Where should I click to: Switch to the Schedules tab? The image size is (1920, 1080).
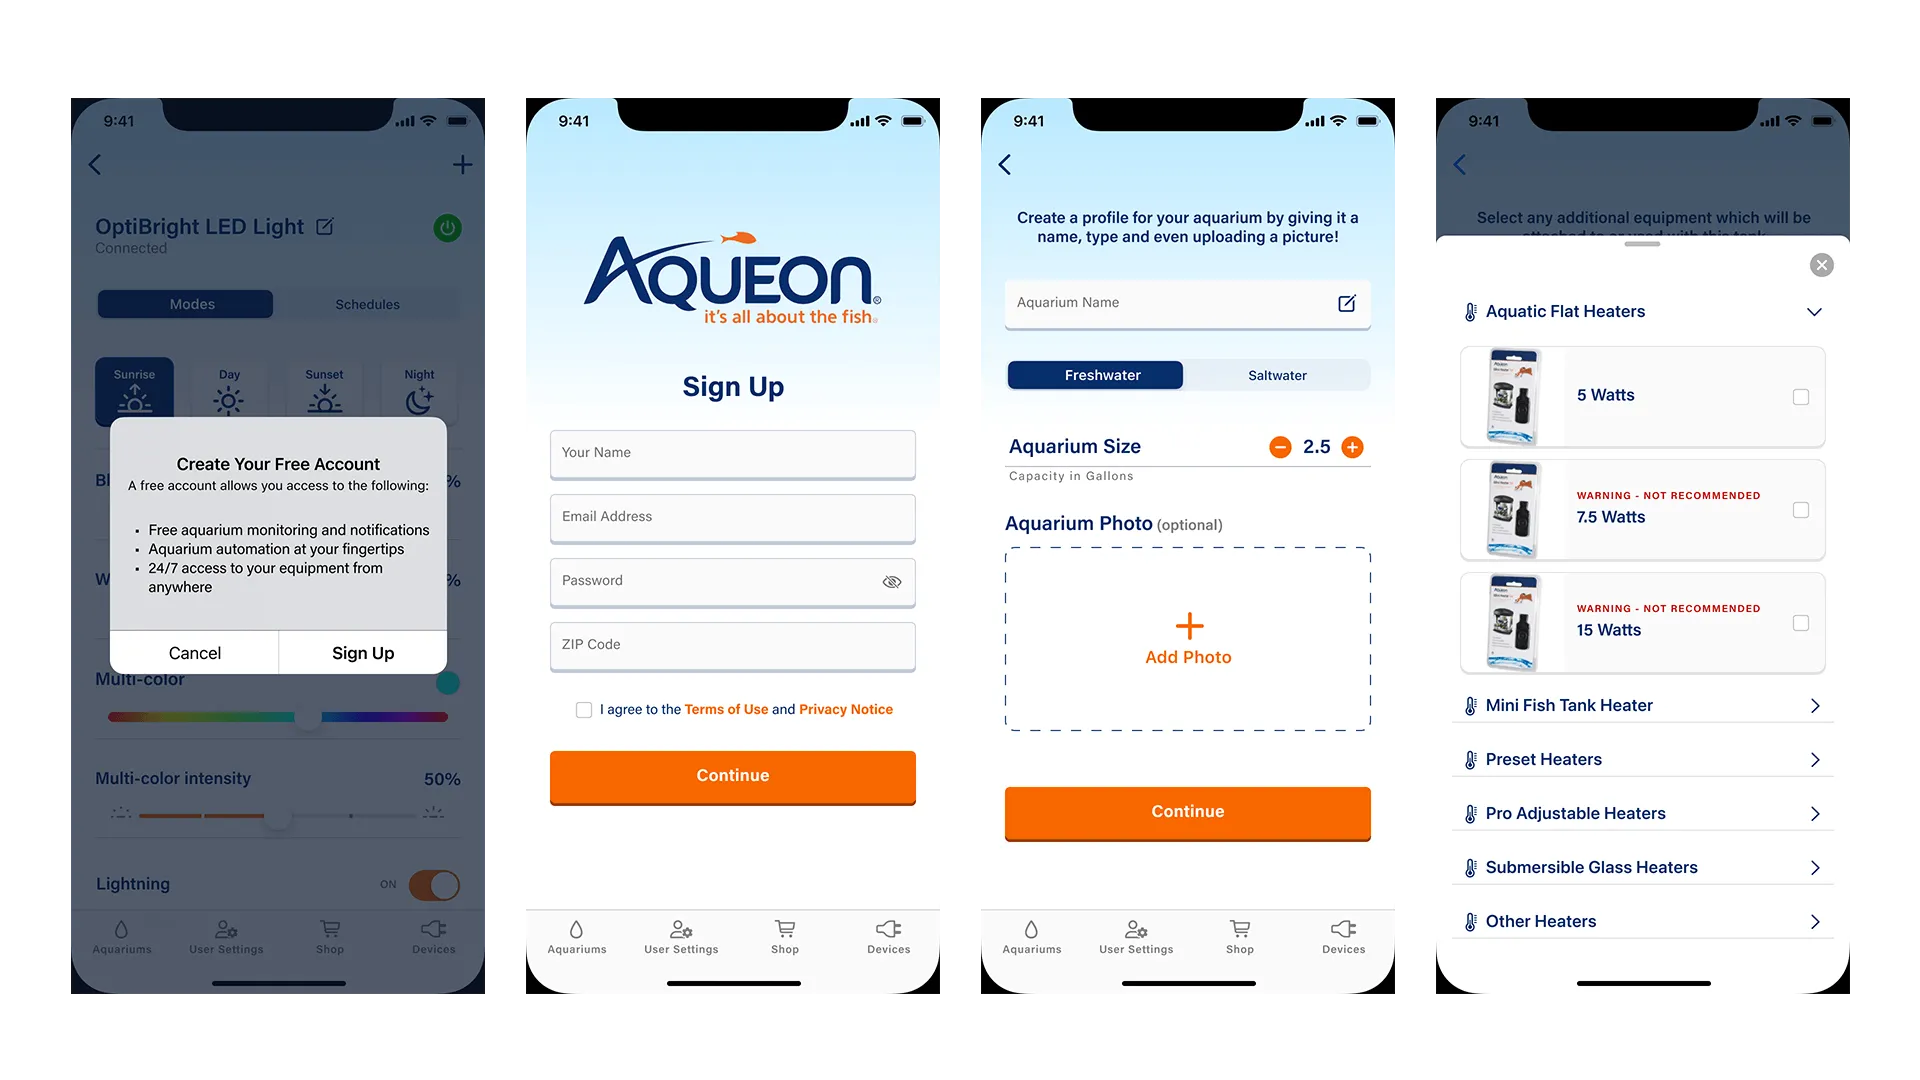368,303
